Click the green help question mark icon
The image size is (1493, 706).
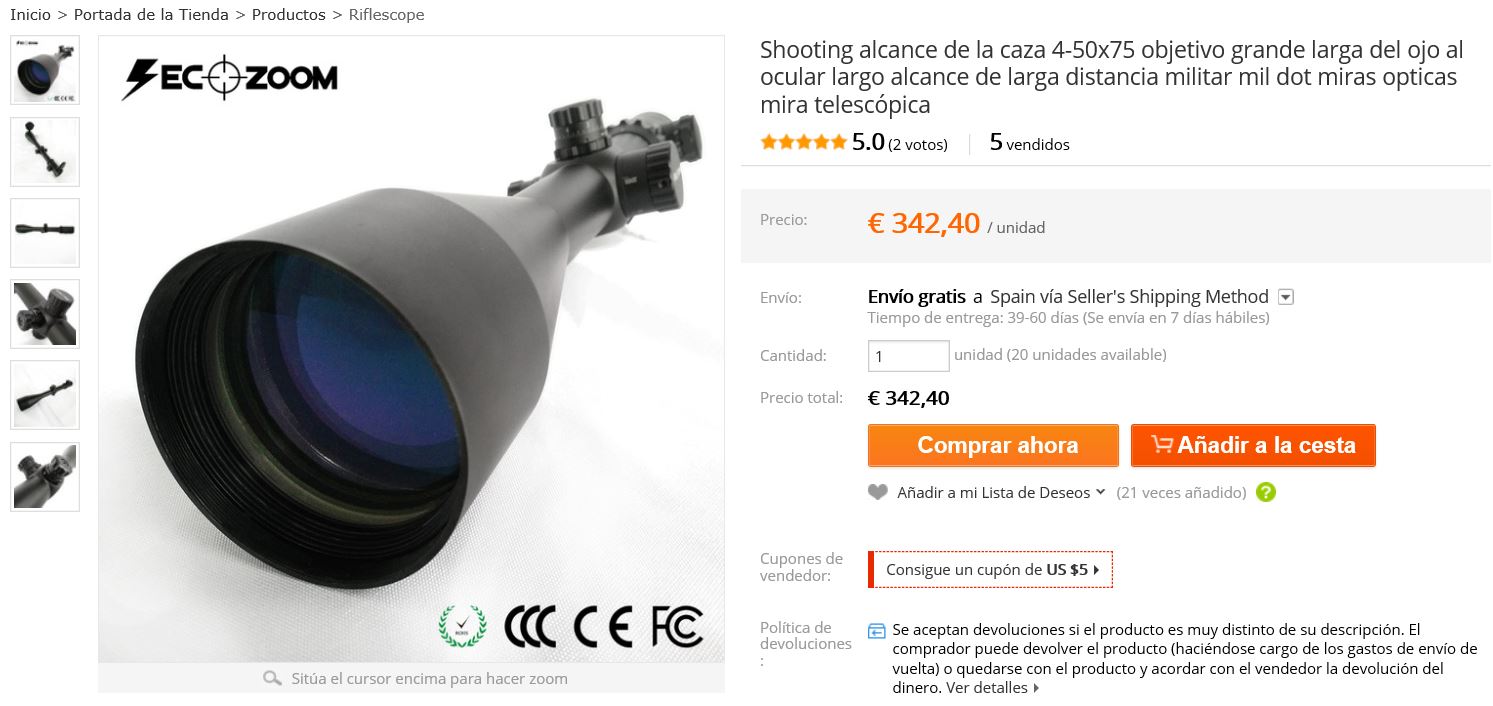pyautogui.click(x=1266, y=492)
